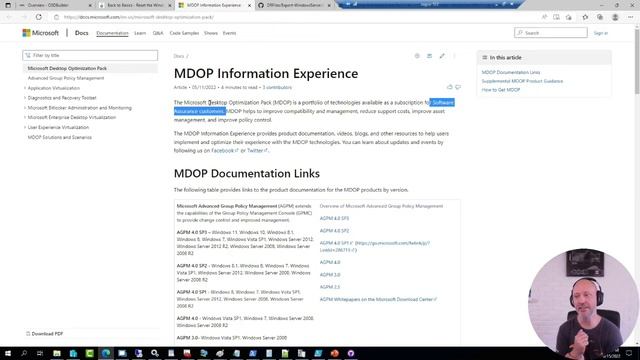Click the Edge profile avatar icon
Screen dimensions: 640x360
(x=615, y=17)
